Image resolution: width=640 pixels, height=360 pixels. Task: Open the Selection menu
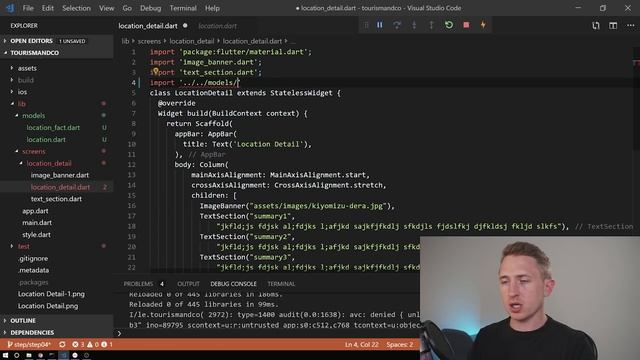(x=76, y=8)
